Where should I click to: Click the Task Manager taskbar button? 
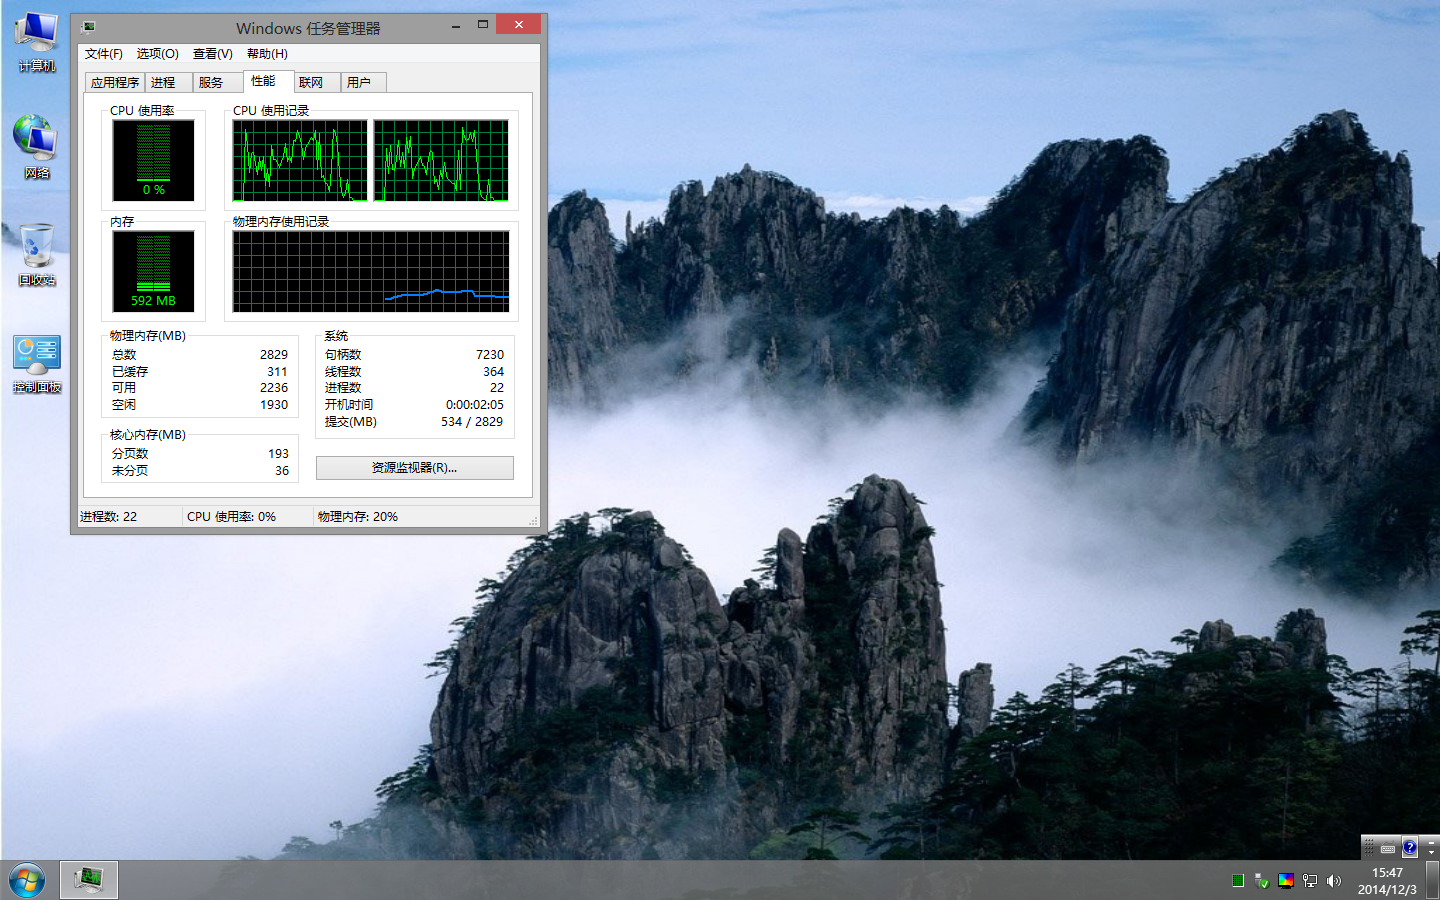tap(89, 880)
